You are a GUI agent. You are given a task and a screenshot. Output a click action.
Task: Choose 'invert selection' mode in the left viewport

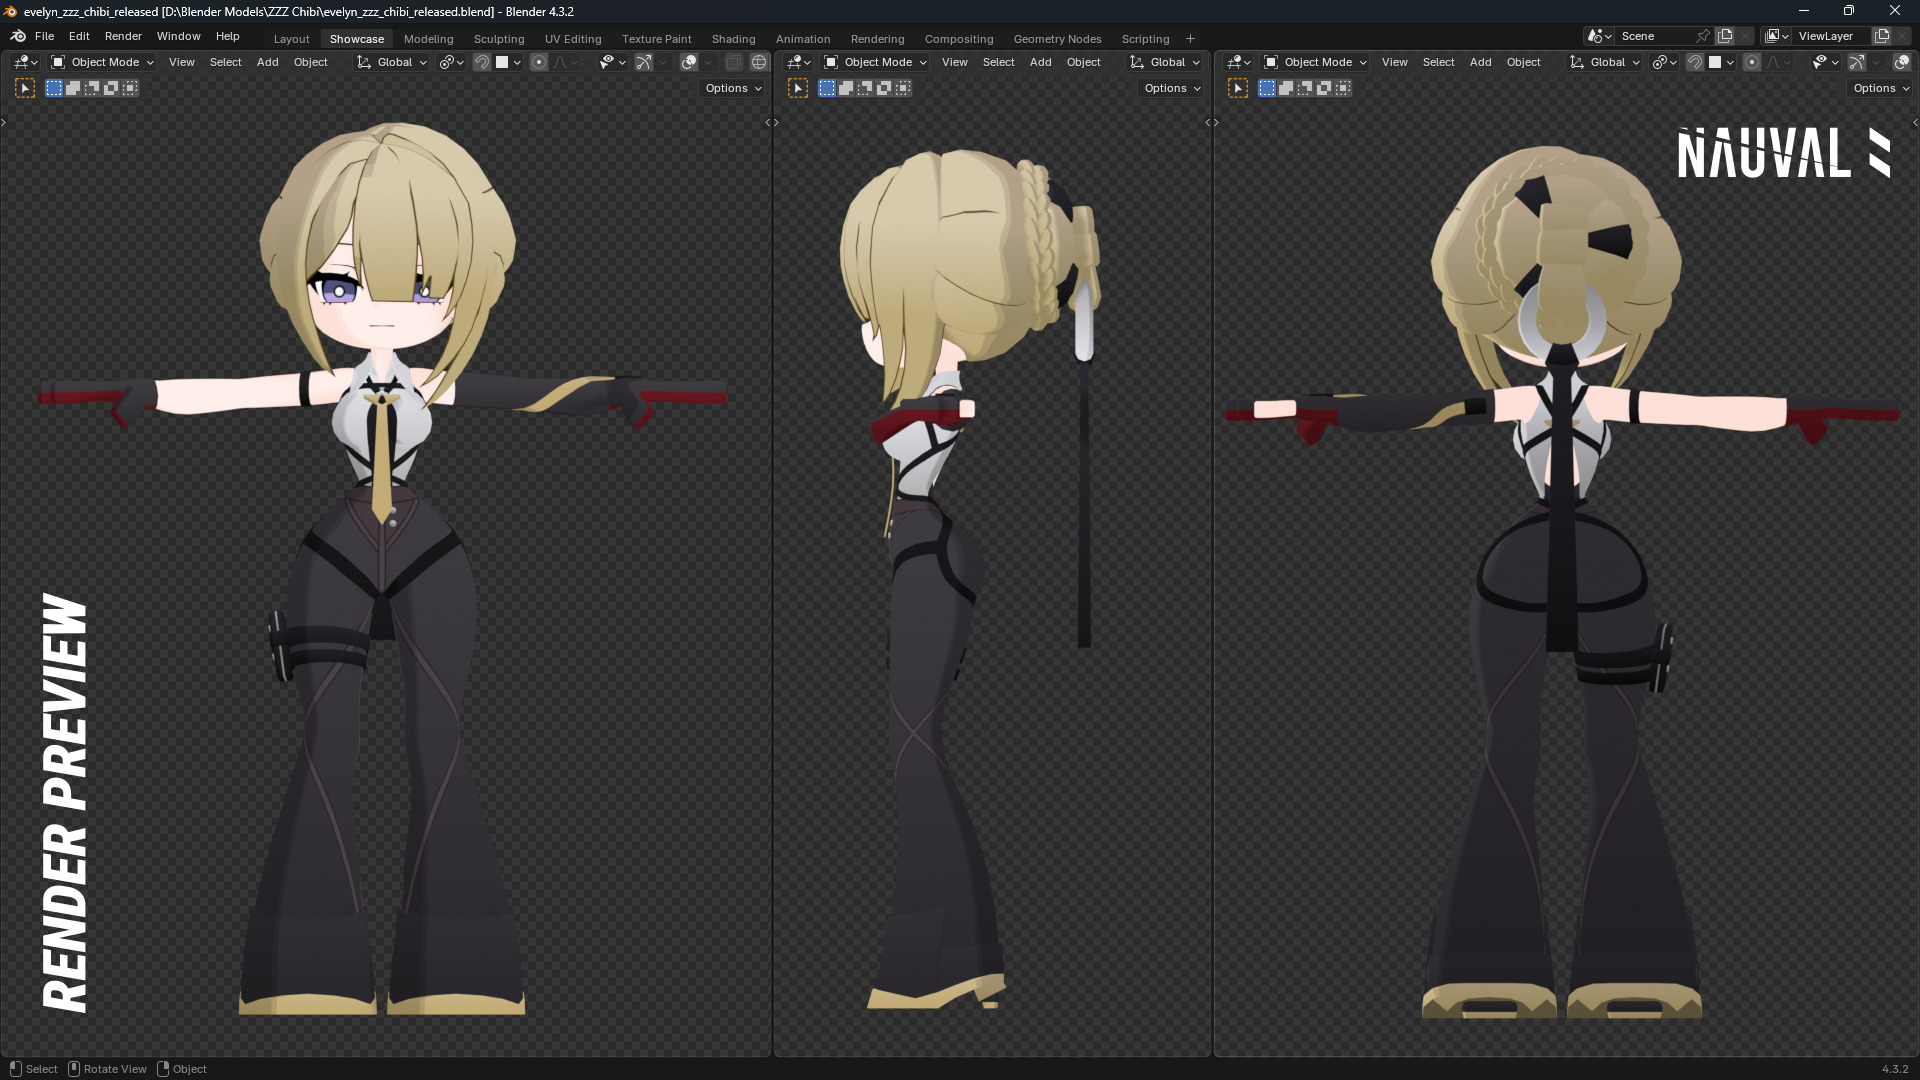pyautogui.click(x=111, y=88)
